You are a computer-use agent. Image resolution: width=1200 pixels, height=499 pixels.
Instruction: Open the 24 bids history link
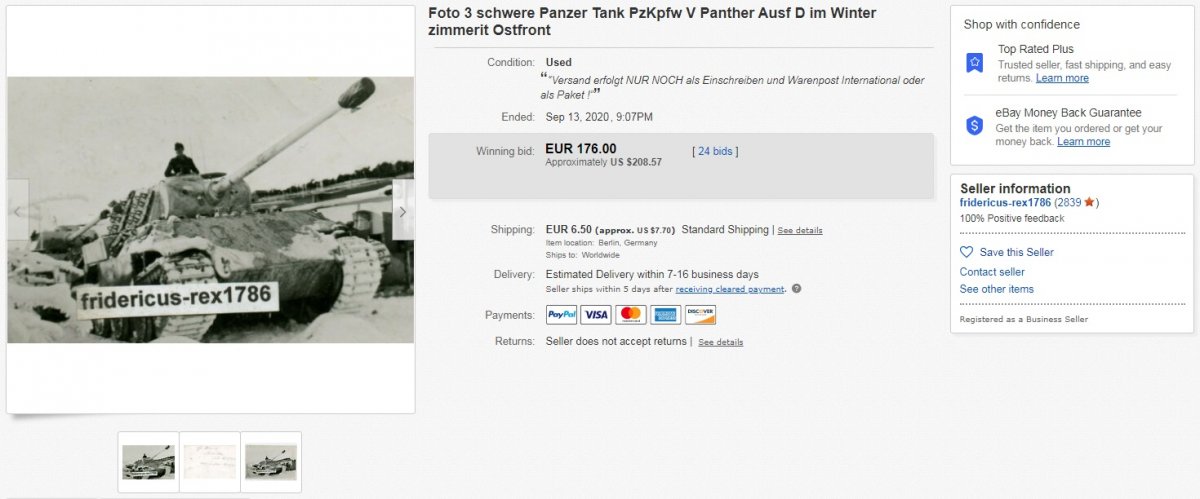(715, 151)
